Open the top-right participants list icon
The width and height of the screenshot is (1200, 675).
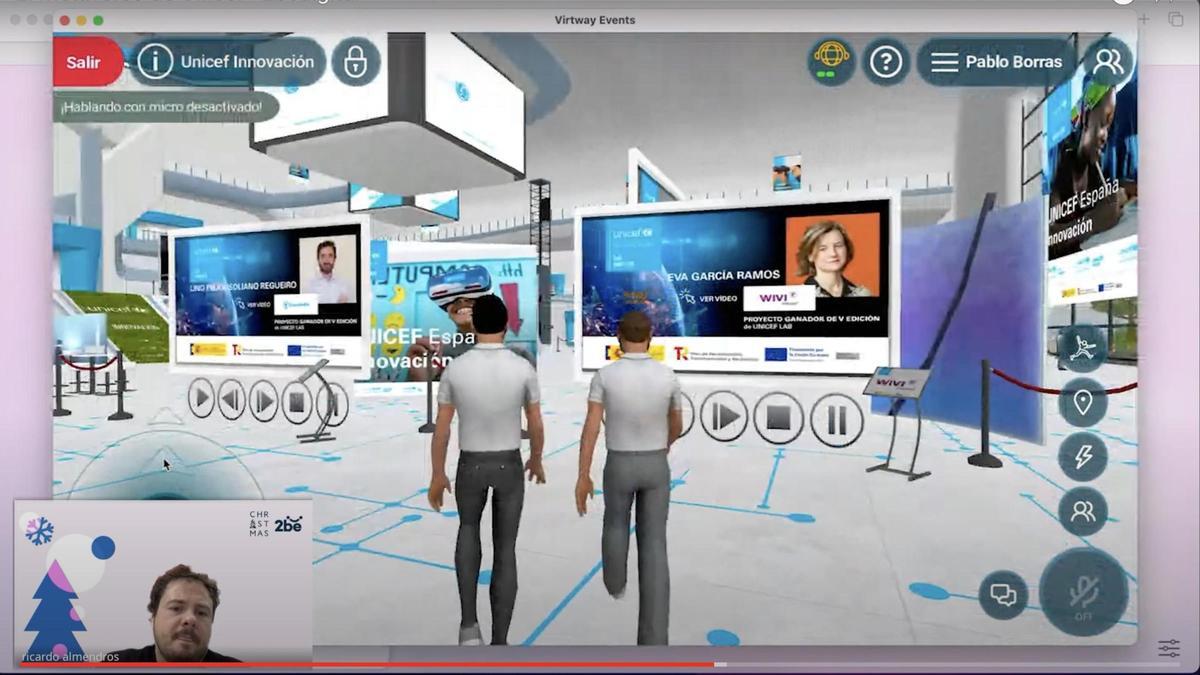pyautogui.click(x=1108, y=62)
